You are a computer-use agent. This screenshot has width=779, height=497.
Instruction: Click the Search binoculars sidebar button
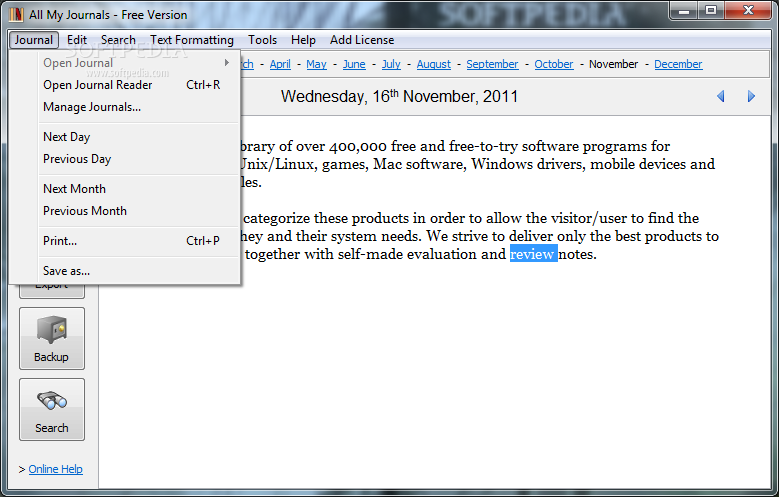52,410
